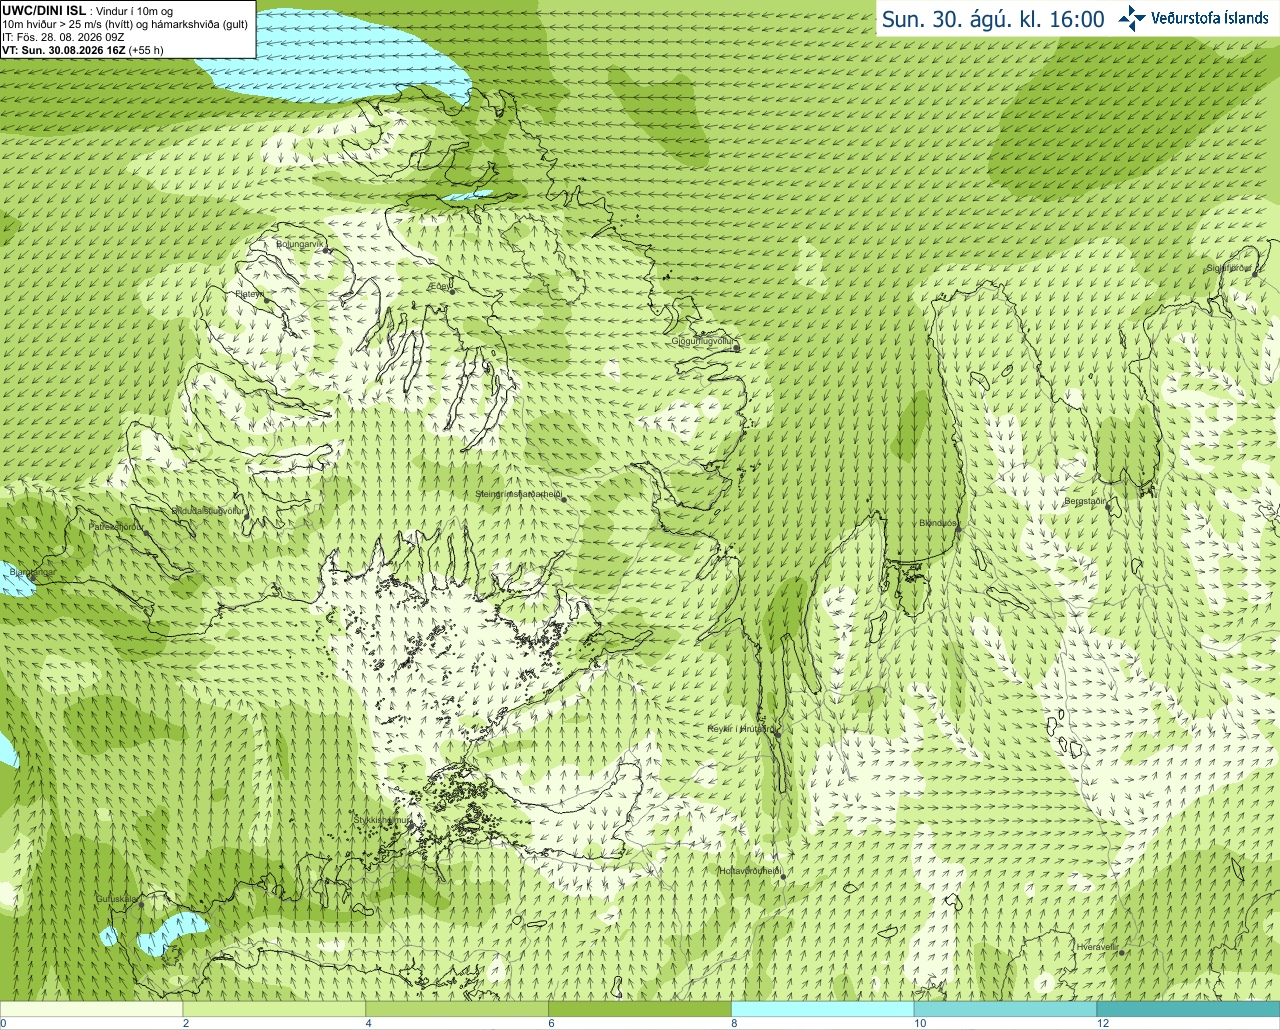Screen dimensions: 1280x1030
Task: Select the Reykir í Hrútafirði marker
Action: click(x=777, y=732)
